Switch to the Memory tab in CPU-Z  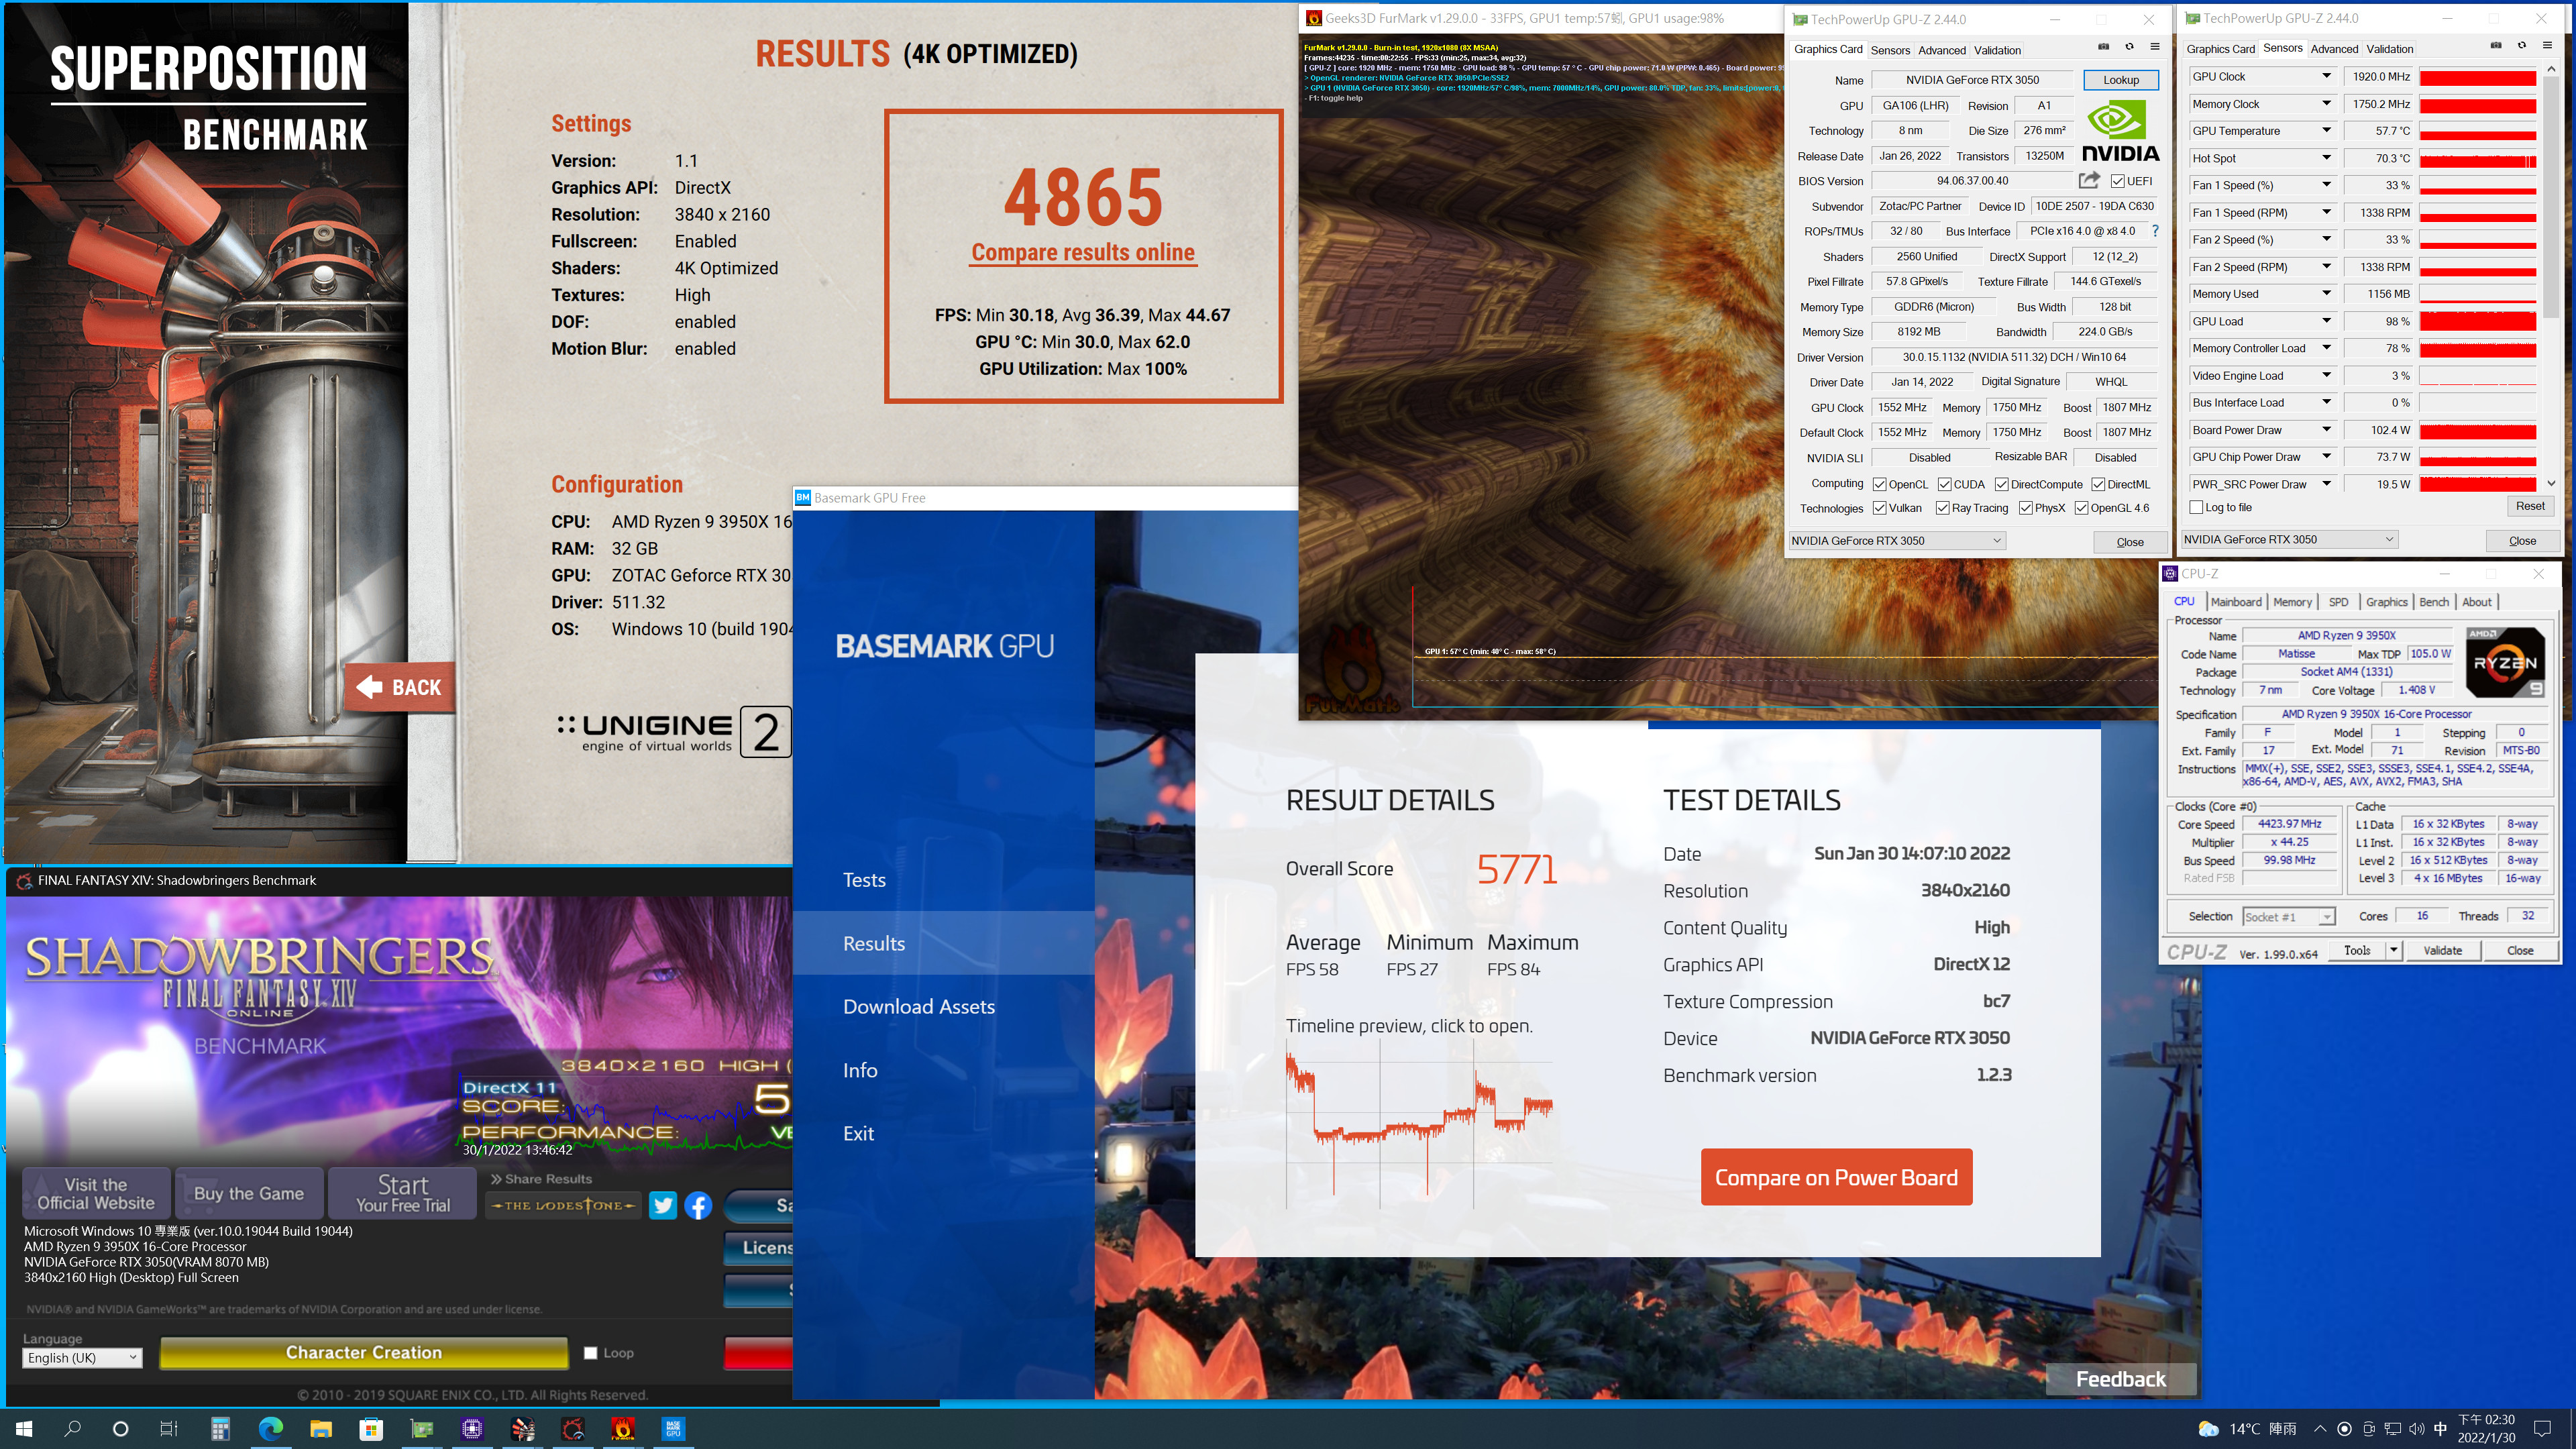2292,602
